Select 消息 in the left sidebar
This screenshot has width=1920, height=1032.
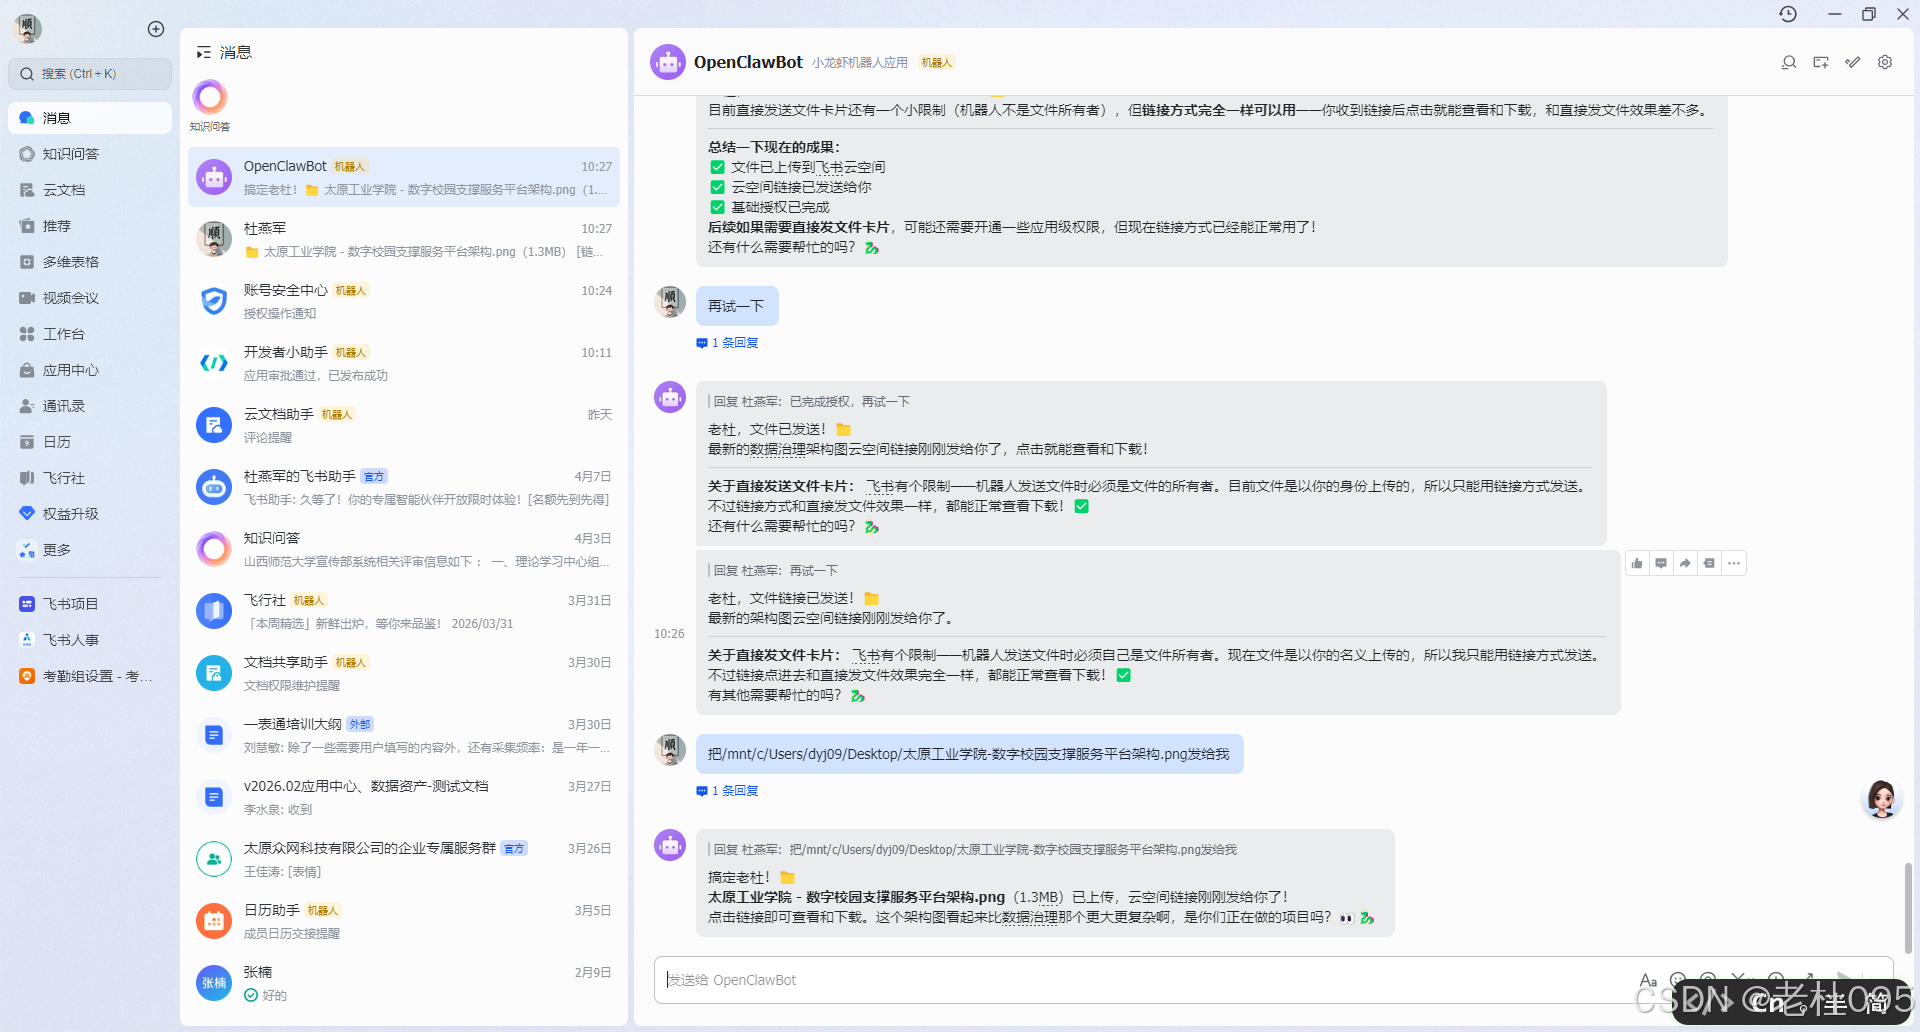(x=90, y=118)
